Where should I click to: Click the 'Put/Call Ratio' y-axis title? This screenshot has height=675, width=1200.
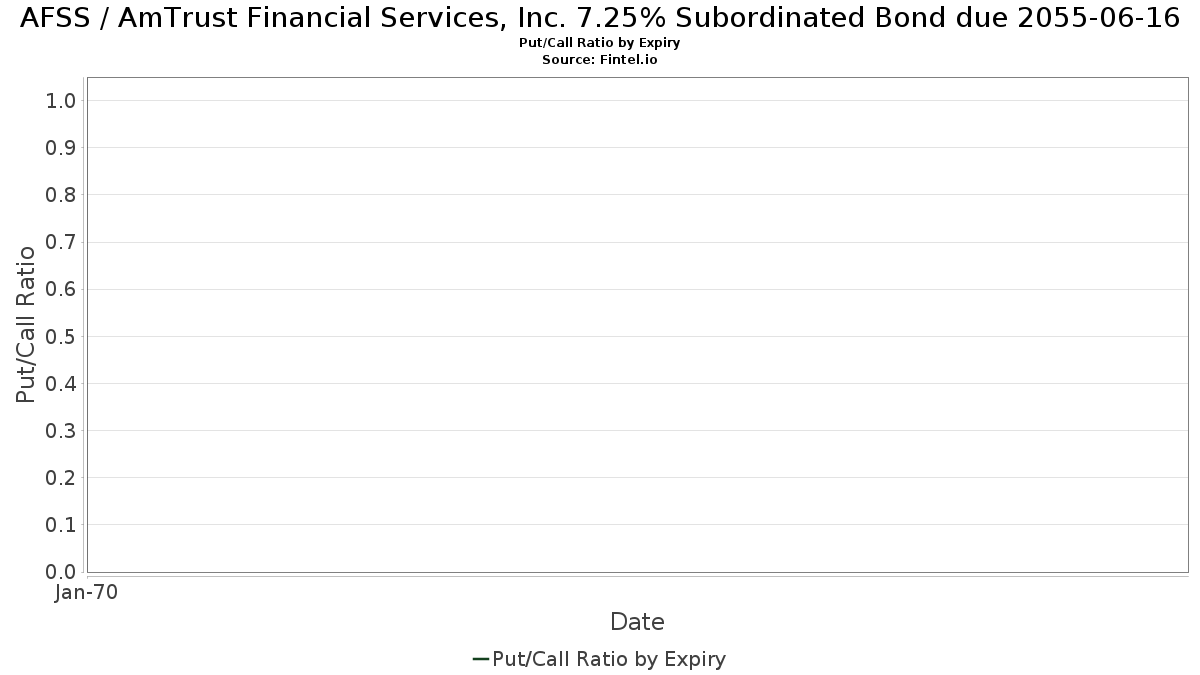tap(26, 324)
